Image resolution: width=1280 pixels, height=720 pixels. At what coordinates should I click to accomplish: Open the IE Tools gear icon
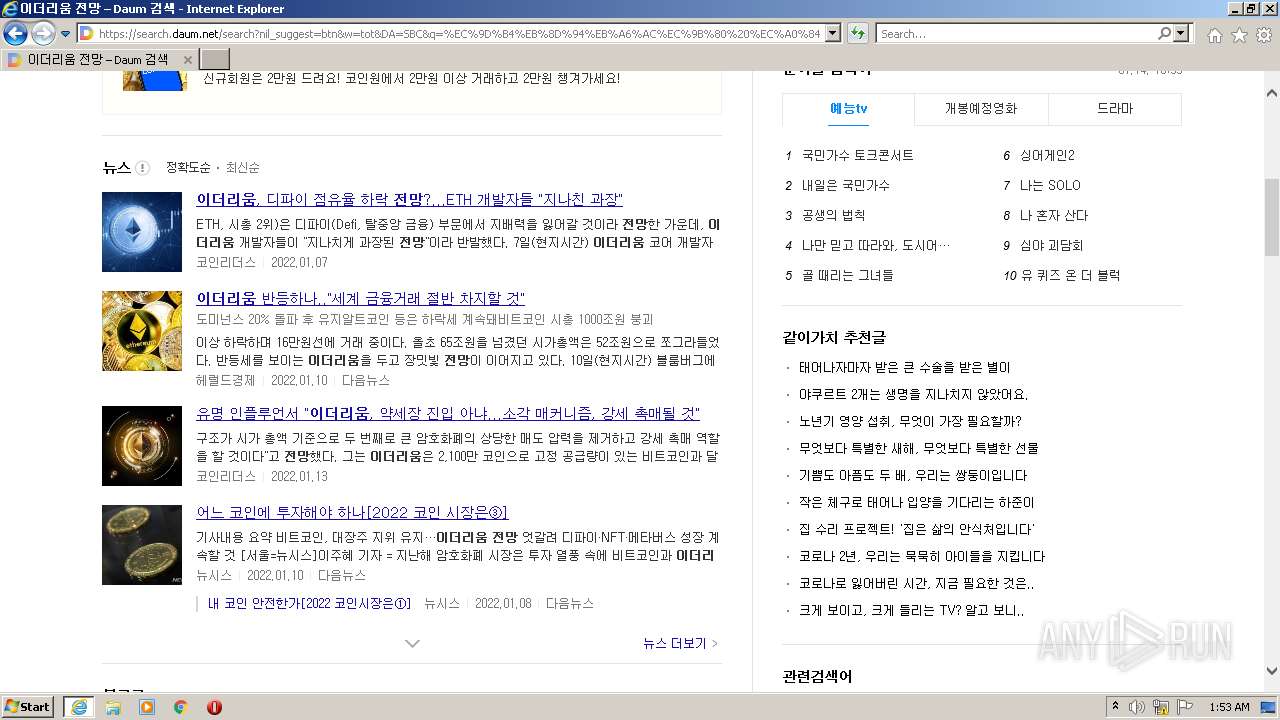[1264, 35]
